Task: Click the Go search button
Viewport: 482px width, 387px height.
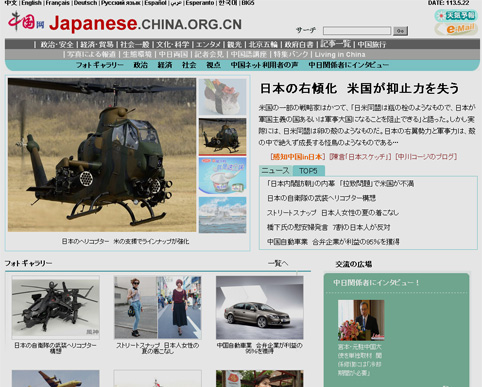Action: tap(400, 31)
